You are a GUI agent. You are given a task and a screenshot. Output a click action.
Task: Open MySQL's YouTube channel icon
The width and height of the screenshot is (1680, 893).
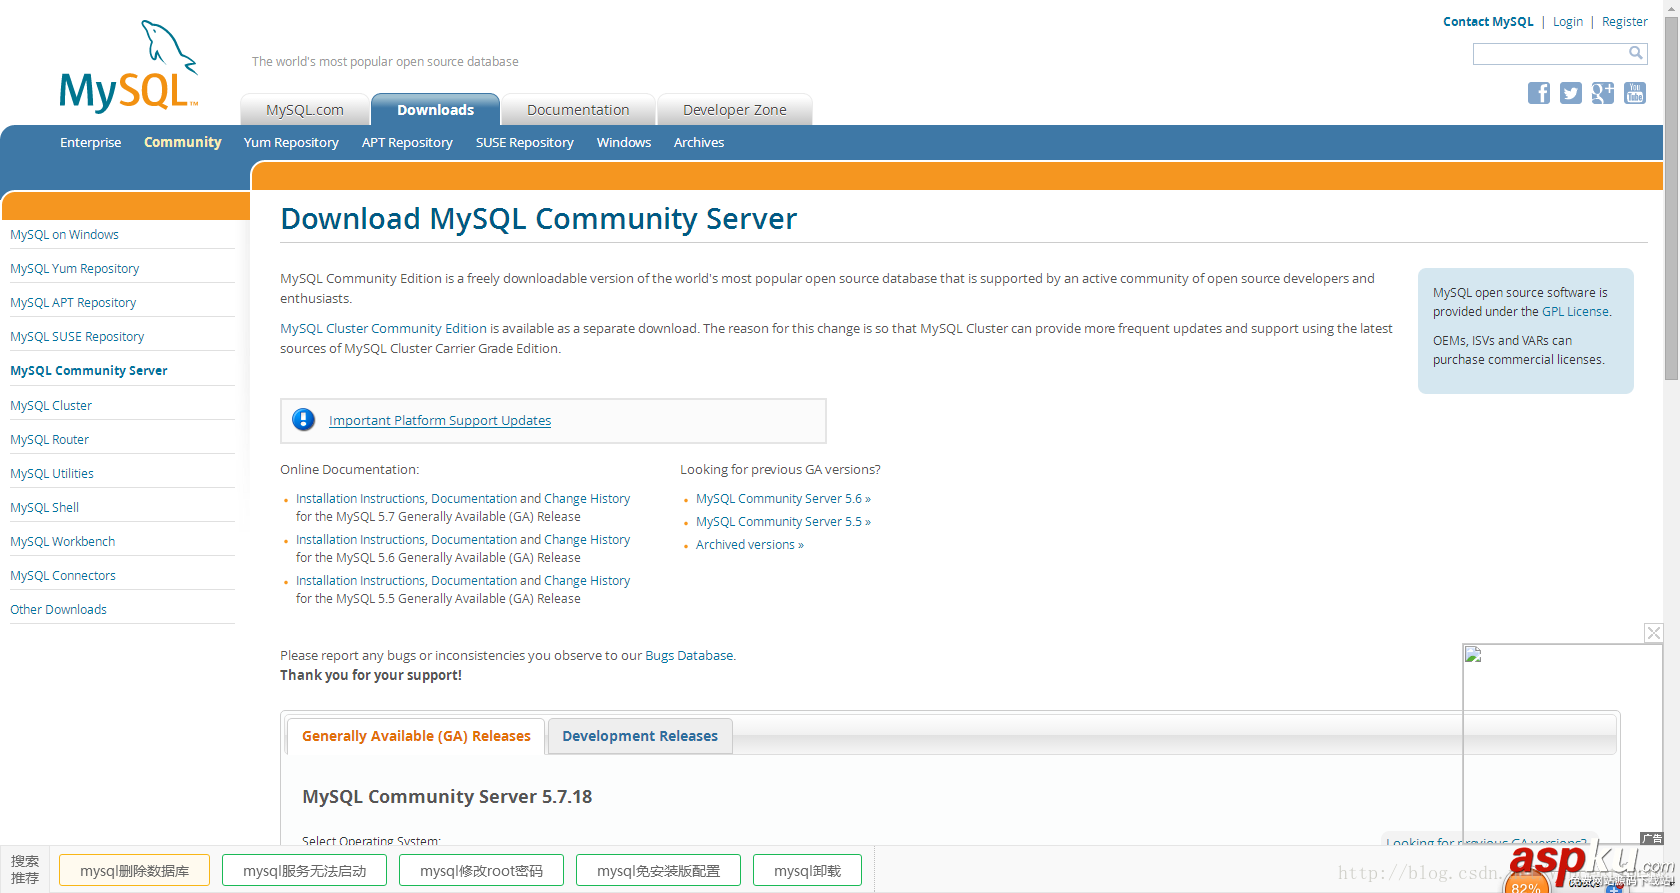[1635, 93]
